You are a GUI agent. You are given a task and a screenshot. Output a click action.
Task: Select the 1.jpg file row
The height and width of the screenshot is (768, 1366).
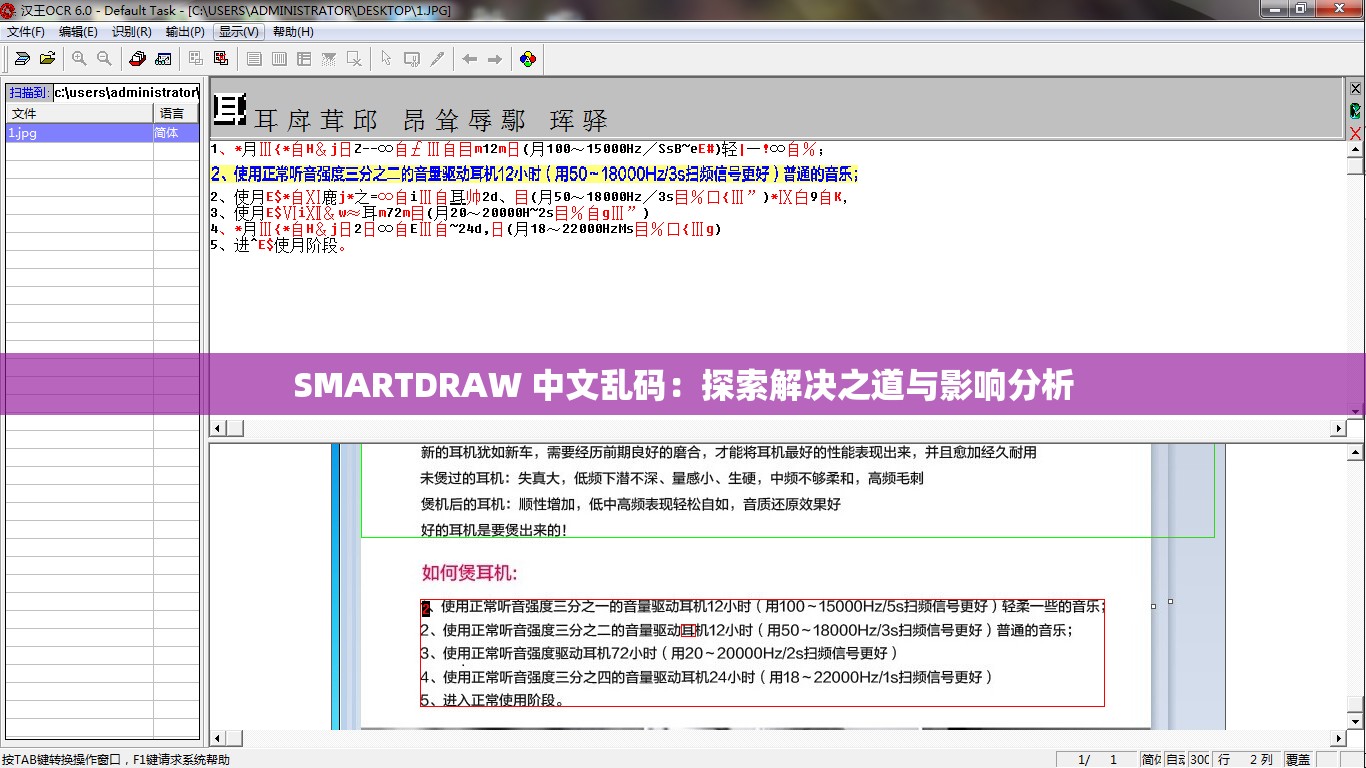[x=102, y=132]
